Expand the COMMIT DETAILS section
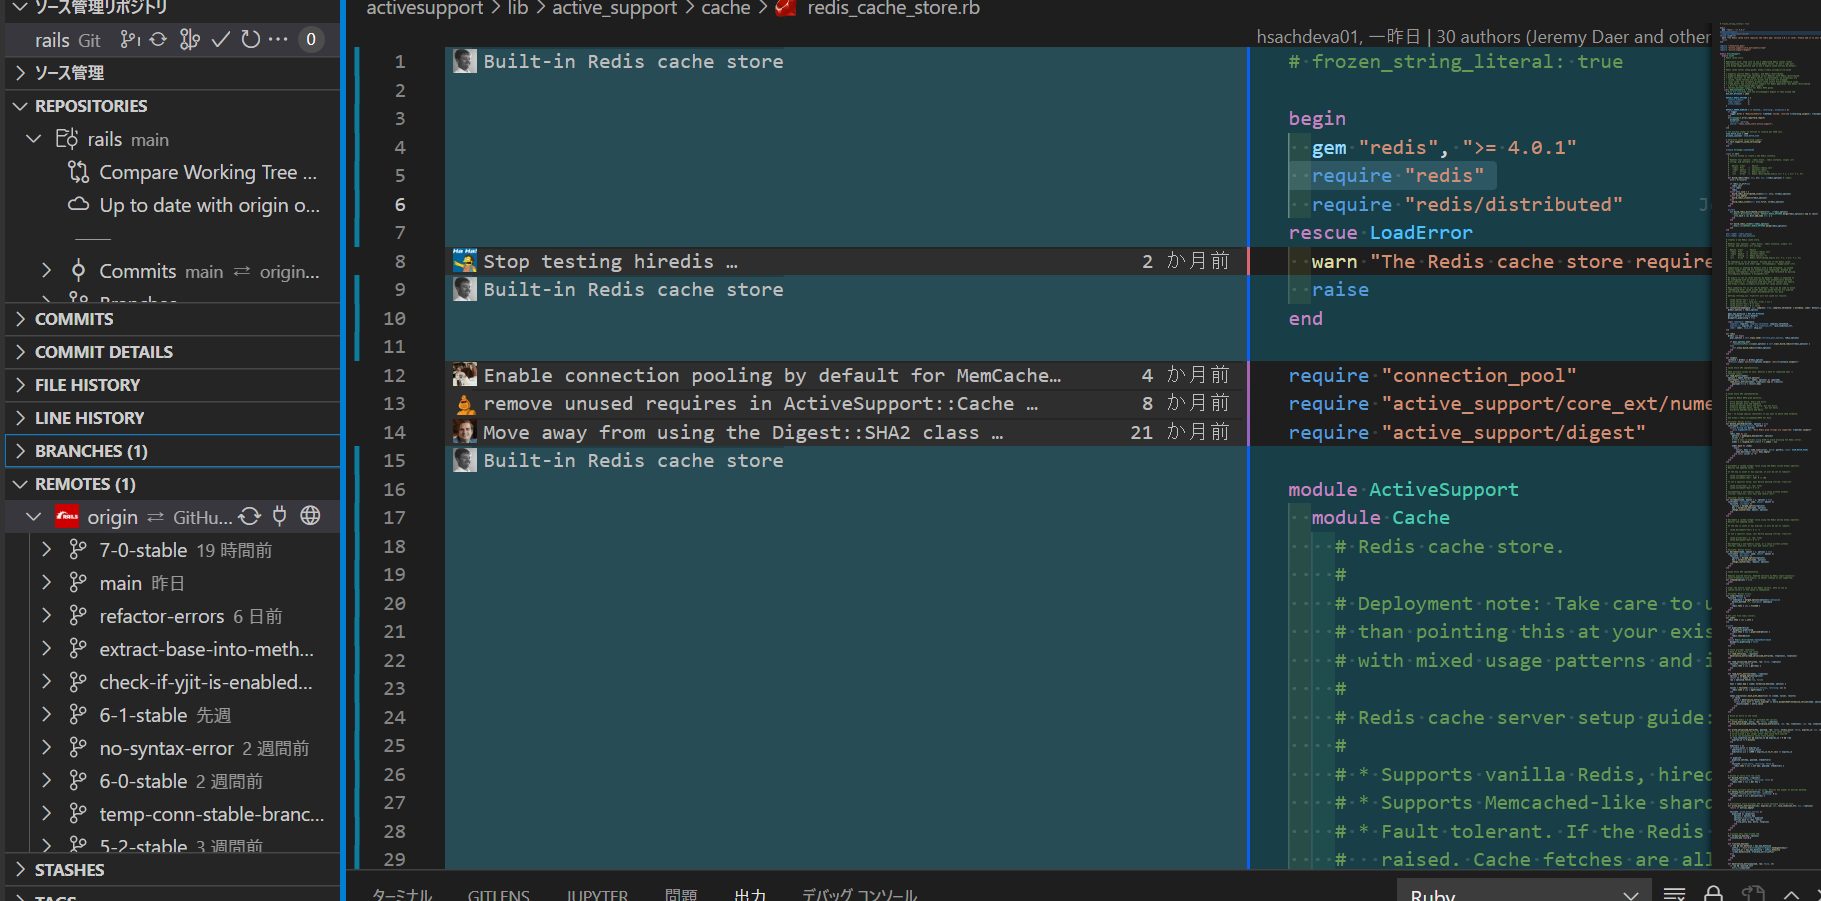This screenshot has width=1821, height=901. [x=172, y=351]
